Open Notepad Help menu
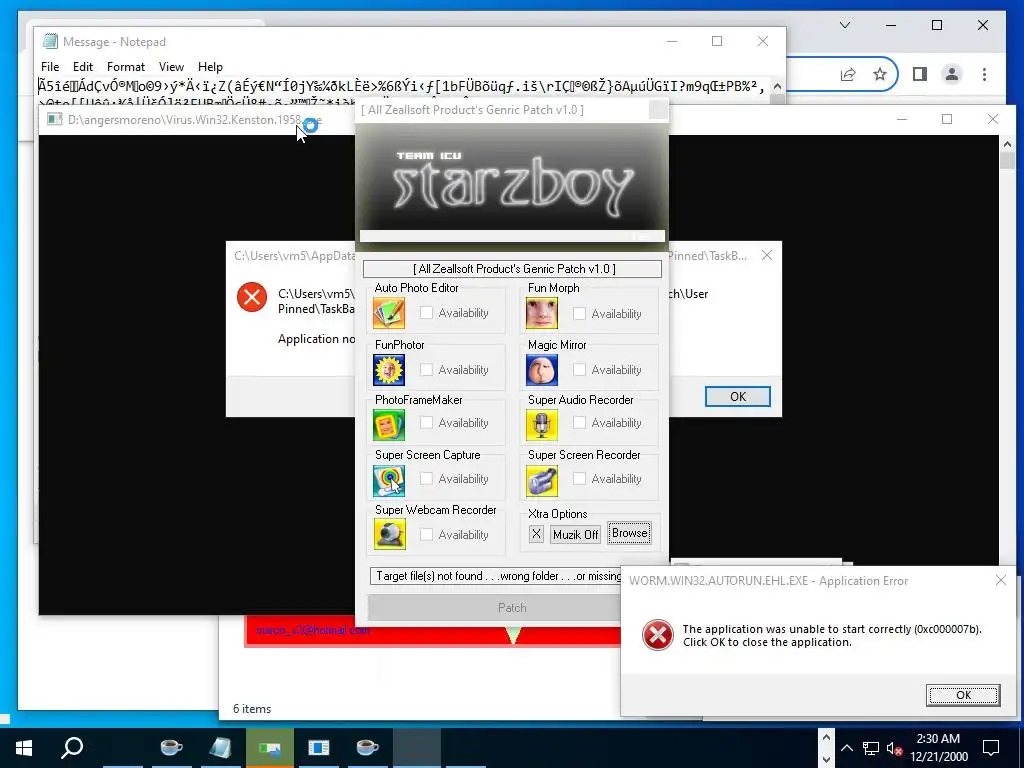 pos(210,67)
